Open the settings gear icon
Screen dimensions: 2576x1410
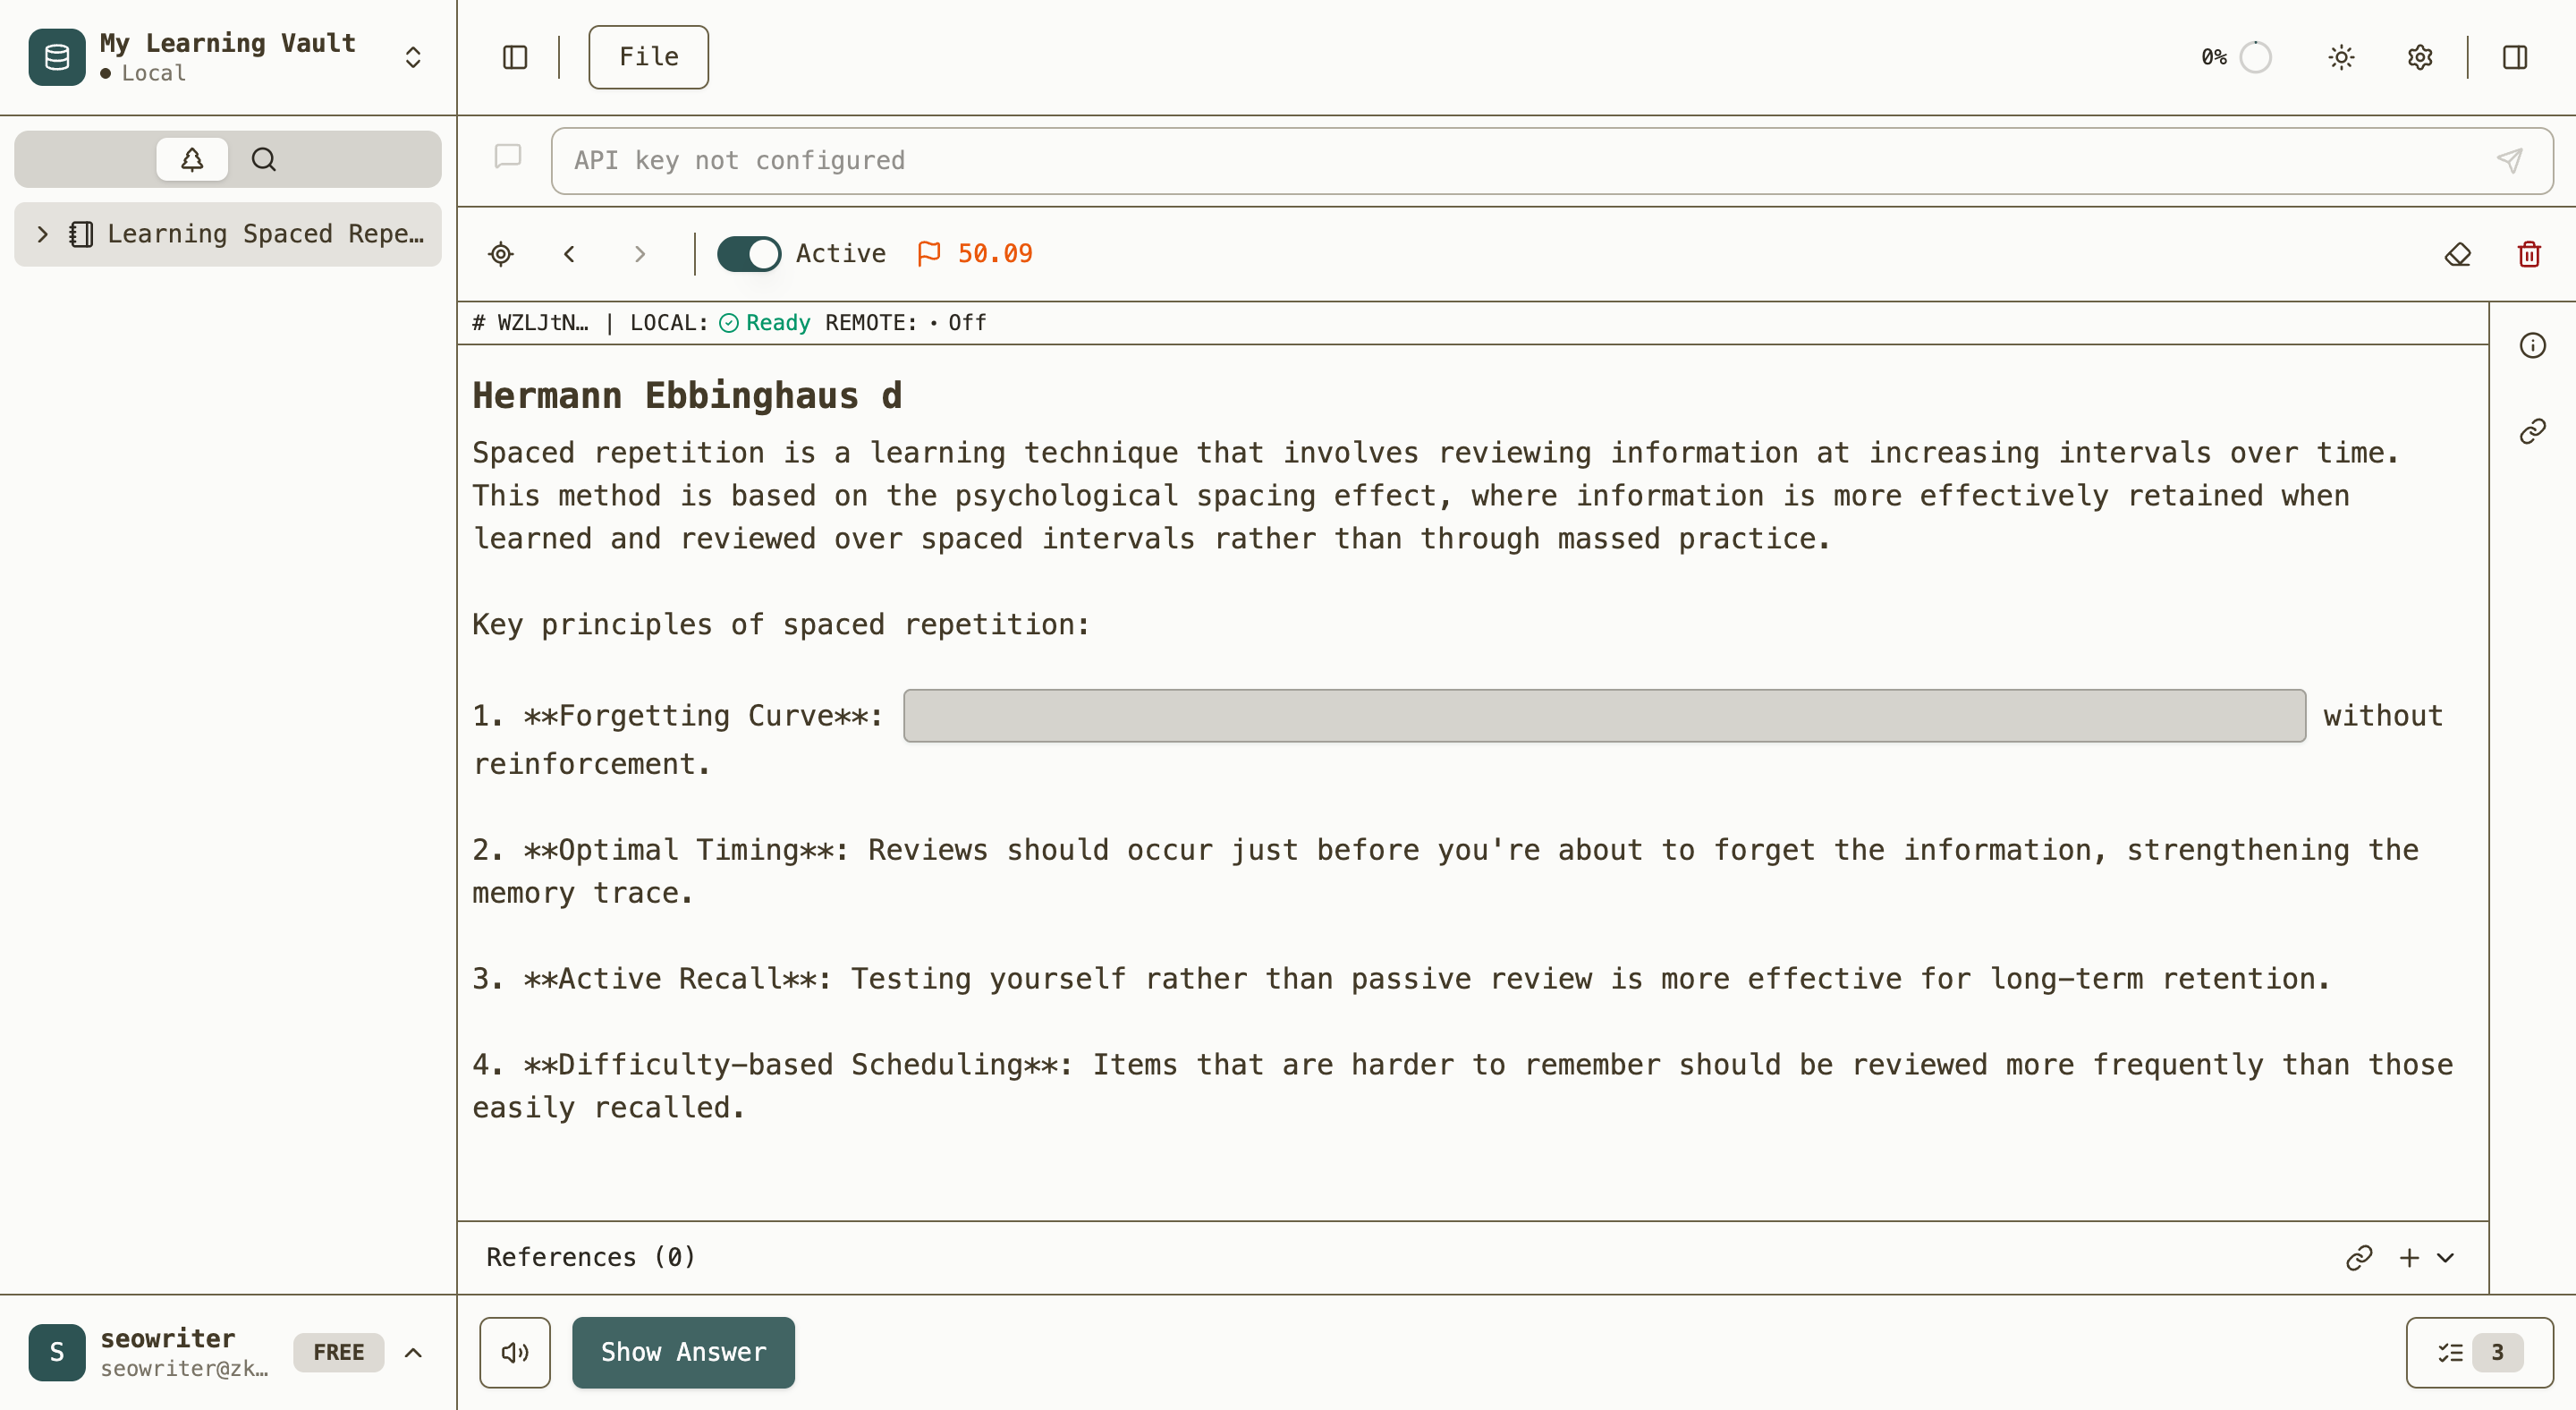pos(2419,57)
